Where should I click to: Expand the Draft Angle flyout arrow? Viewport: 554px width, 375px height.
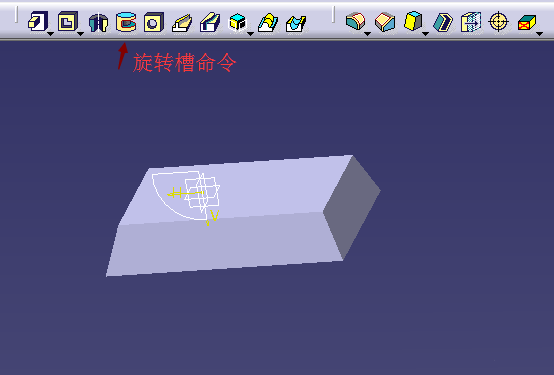coord(425,34)
